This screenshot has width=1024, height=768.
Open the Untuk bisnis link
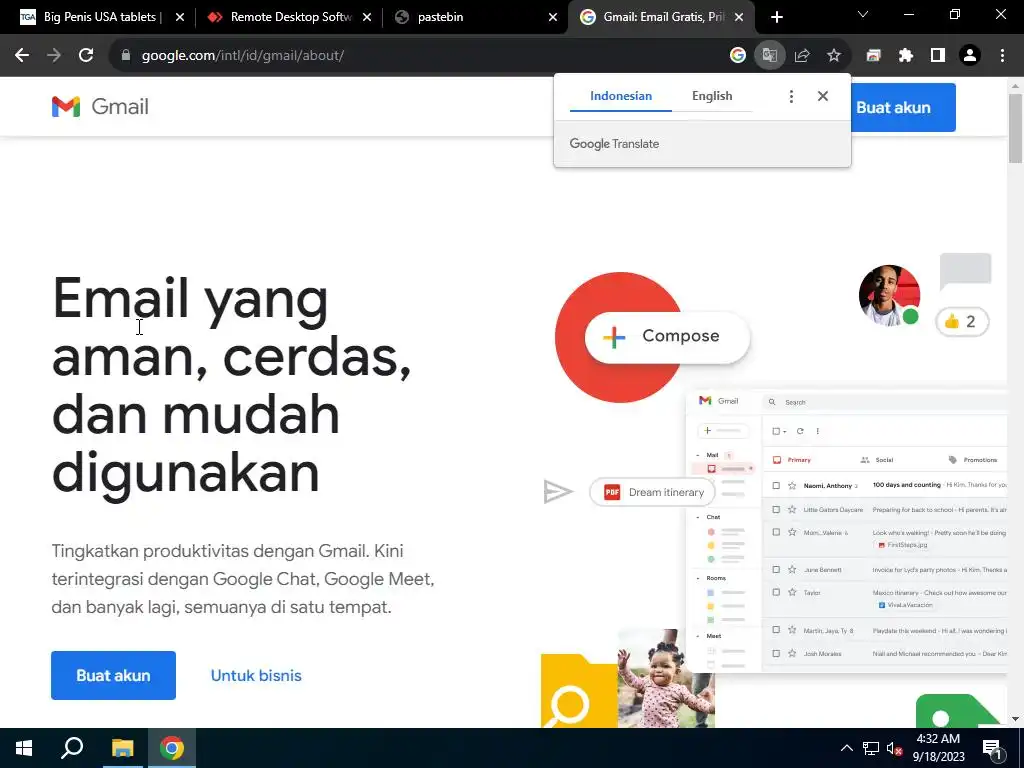click(x=256, y=675)
